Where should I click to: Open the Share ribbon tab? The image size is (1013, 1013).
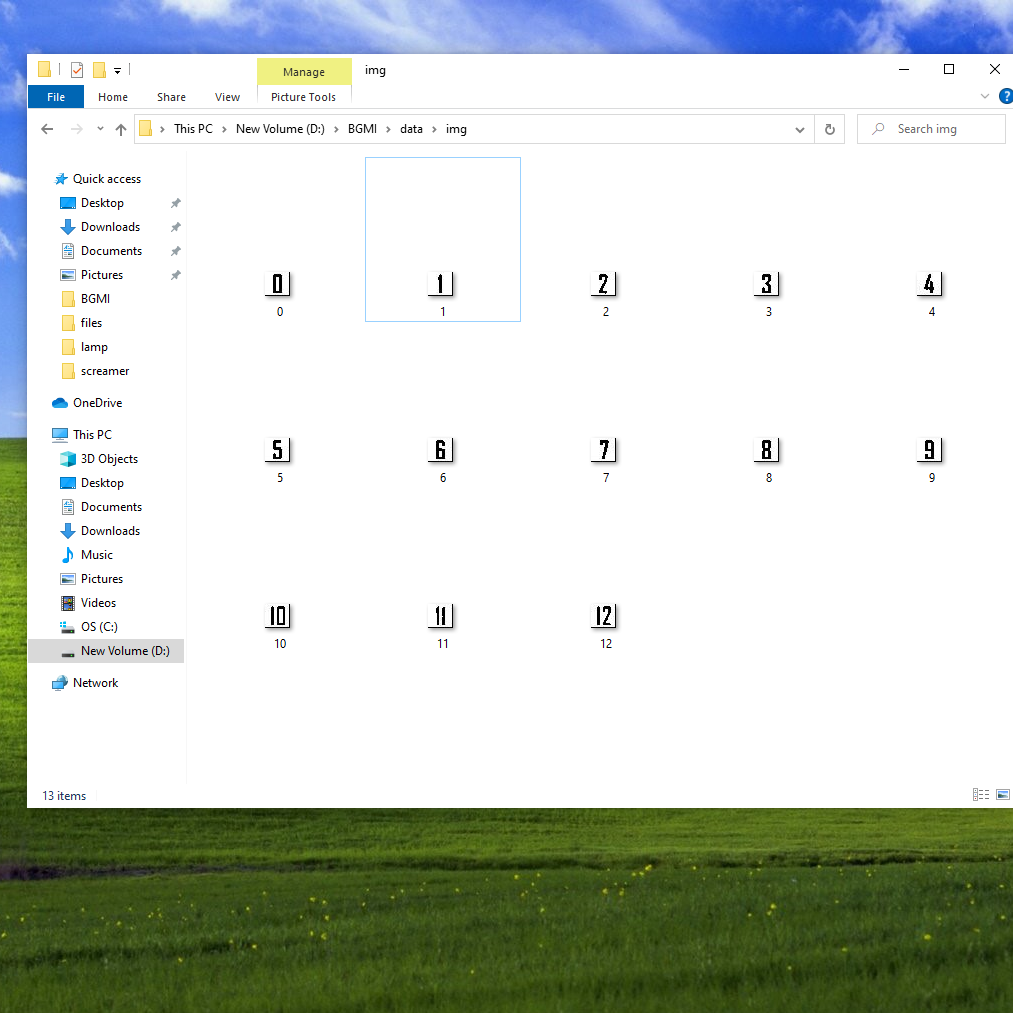[171, 97]
